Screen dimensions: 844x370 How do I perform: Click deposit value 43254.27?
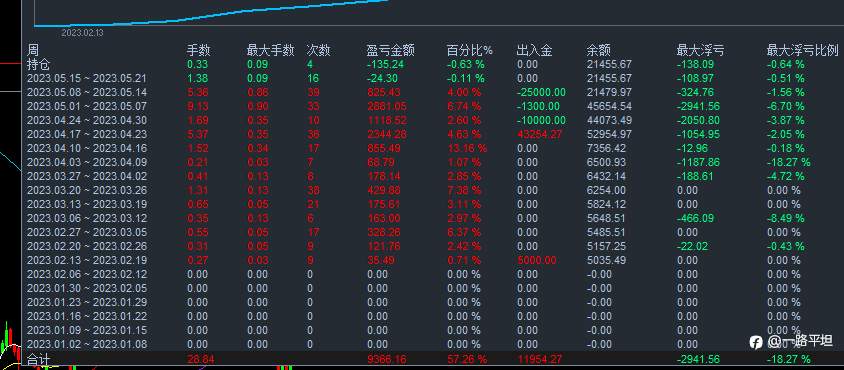(539, 135)
